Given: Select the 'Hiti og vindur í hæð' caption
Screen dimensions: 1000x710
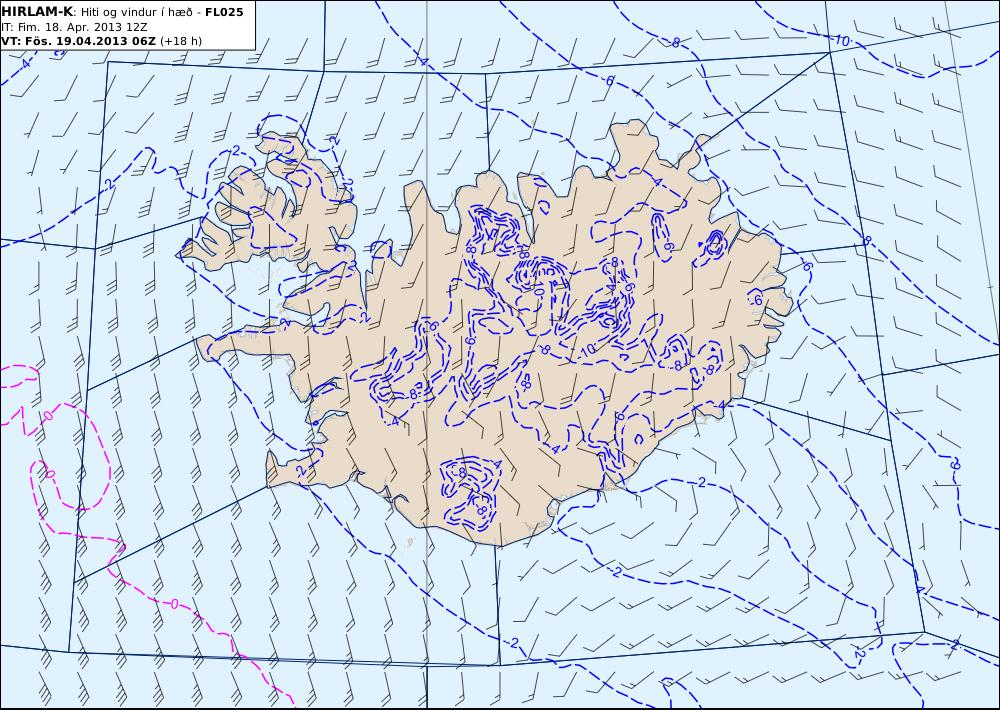Looking at the screenshot, I should point(137,13).
